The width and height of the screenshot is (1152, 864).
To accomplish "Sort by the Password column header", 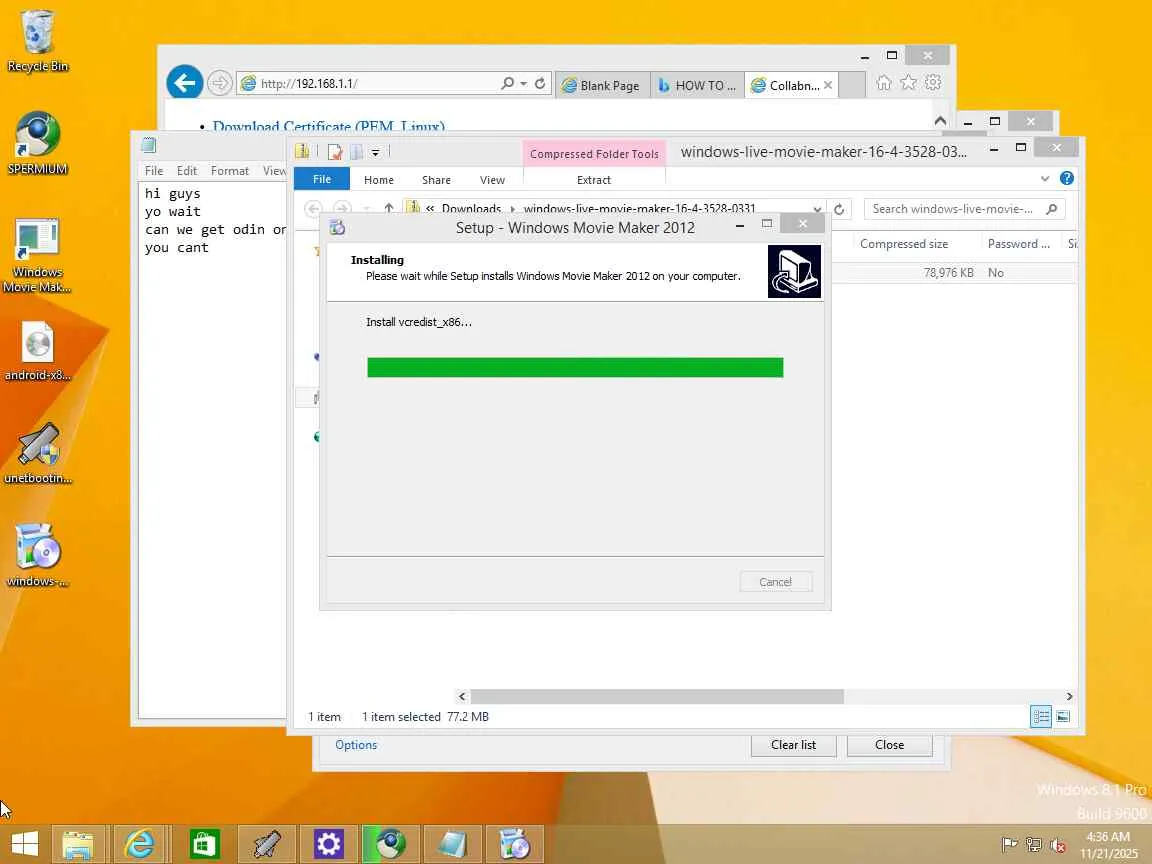I will click(x=1019, y=244).
